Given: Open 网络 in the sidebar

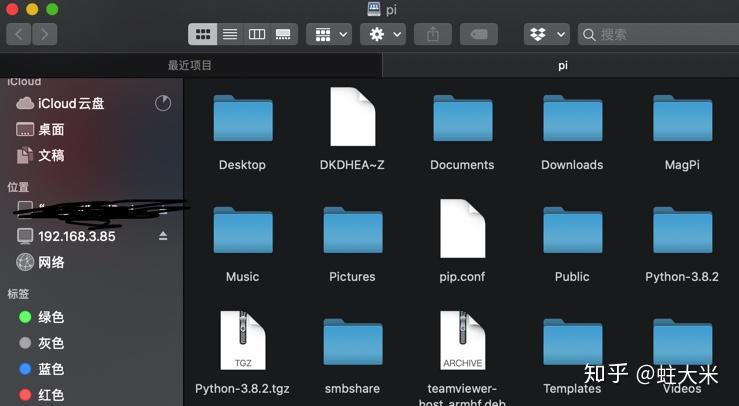Looking at the screenshot, I should [40, 262].
